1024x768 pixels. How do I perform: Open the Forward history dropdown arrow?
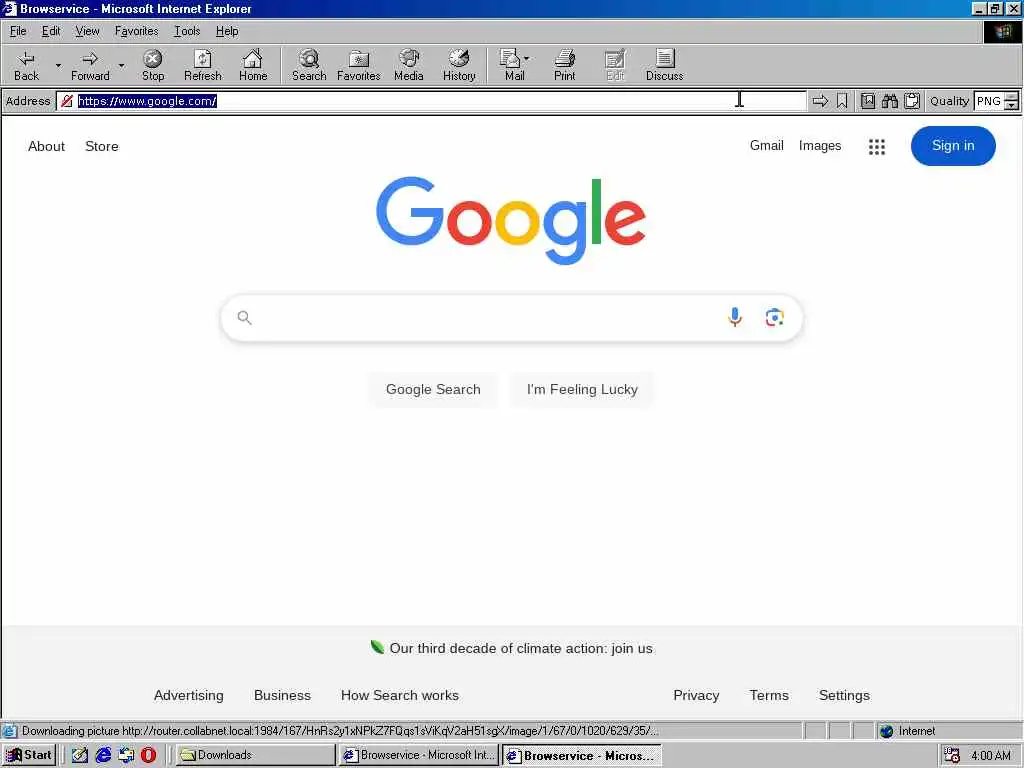click(x=121, y=65)
